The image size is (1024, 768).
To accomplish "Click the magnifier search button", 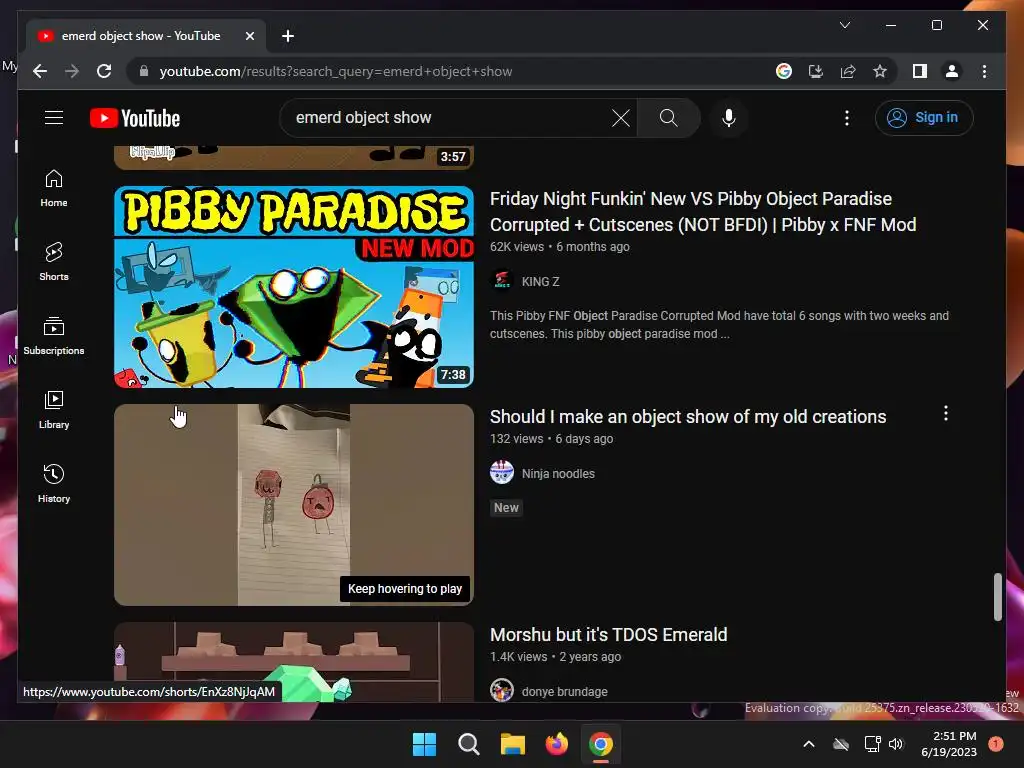I will [x=668, y=118].
